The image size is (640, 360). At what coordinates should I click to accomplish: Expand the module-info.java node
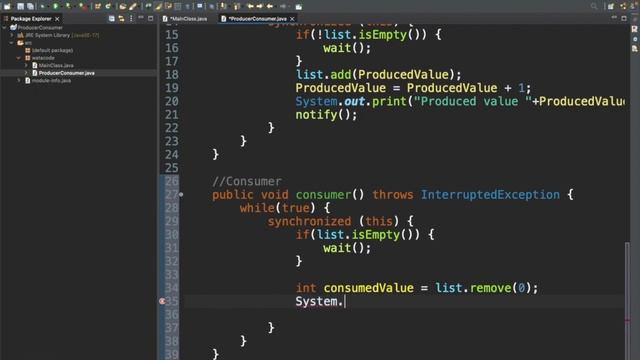click(x=19, y=80)
